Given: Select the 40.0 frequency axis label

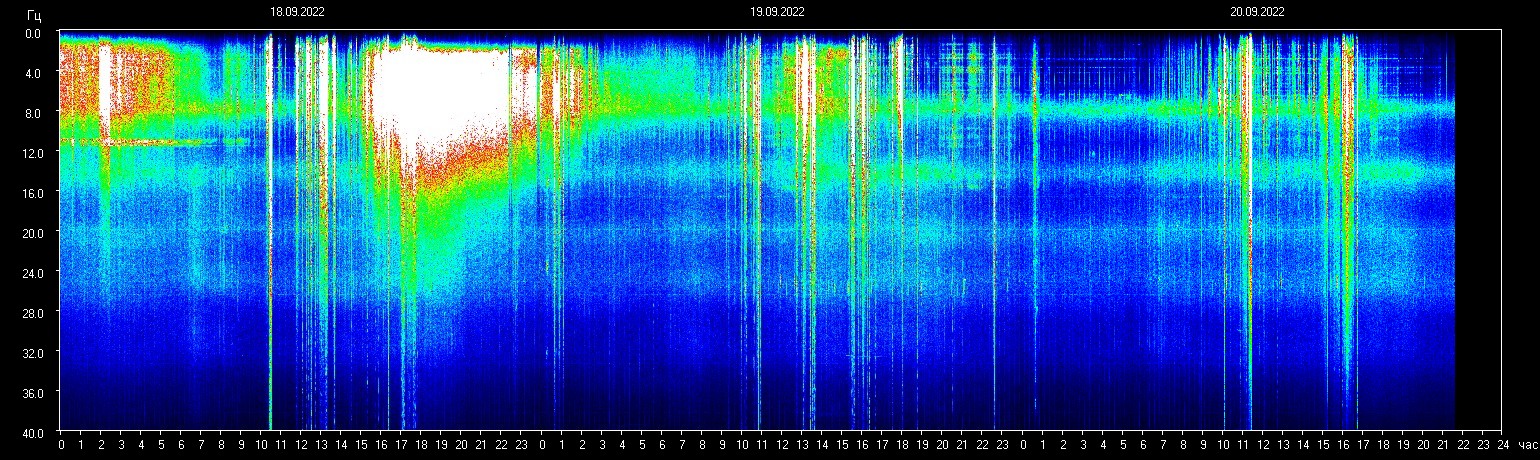Looking at the screenshot, I should (x=31, y=432).
